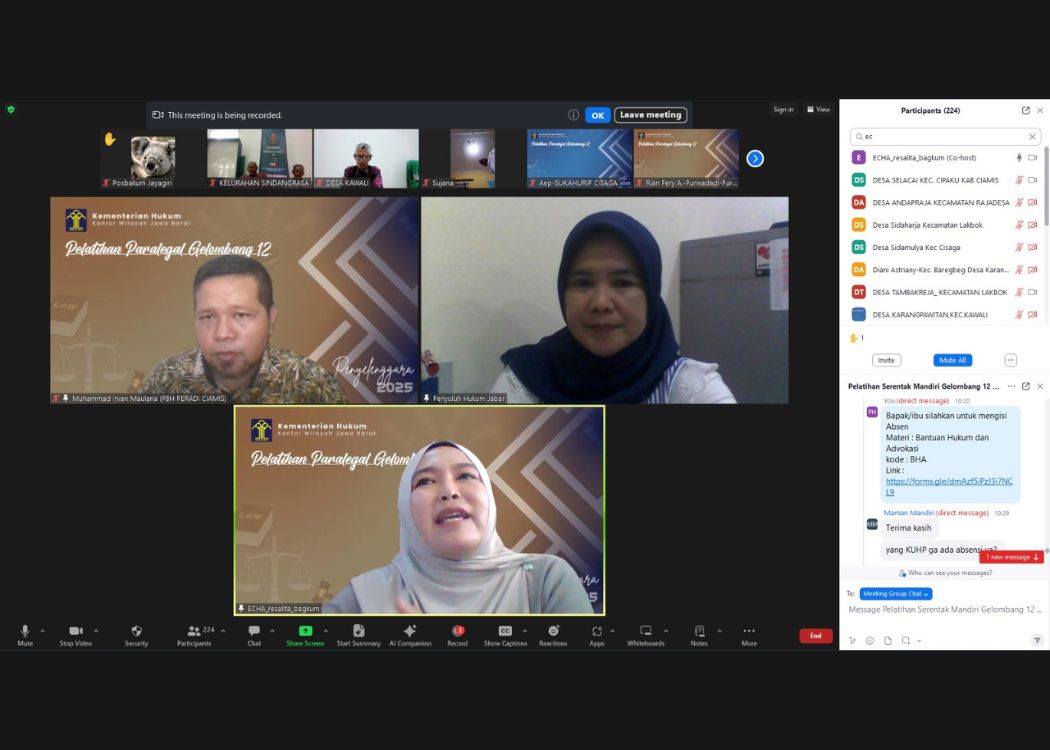Open the View layout menu
Screen dimensions: 1050x750
coord(819,110)
